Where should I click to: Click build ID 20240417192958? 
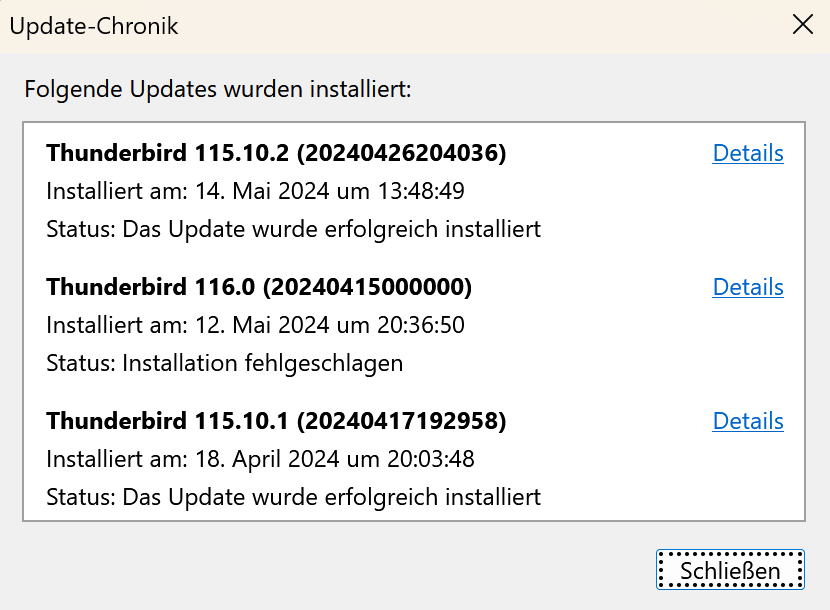pos(401,421)
